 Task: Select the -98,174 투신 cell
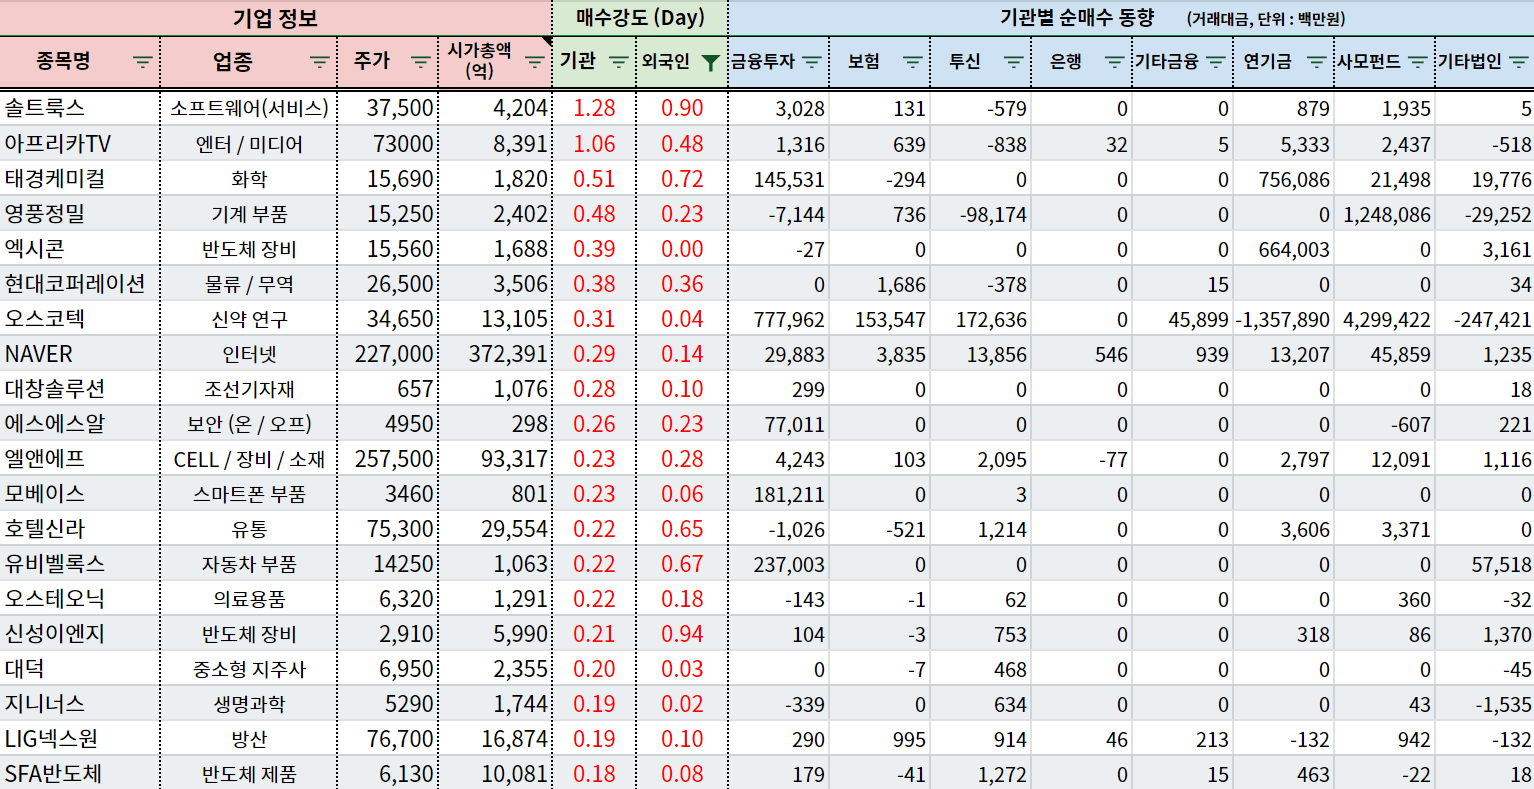(981, 213)
